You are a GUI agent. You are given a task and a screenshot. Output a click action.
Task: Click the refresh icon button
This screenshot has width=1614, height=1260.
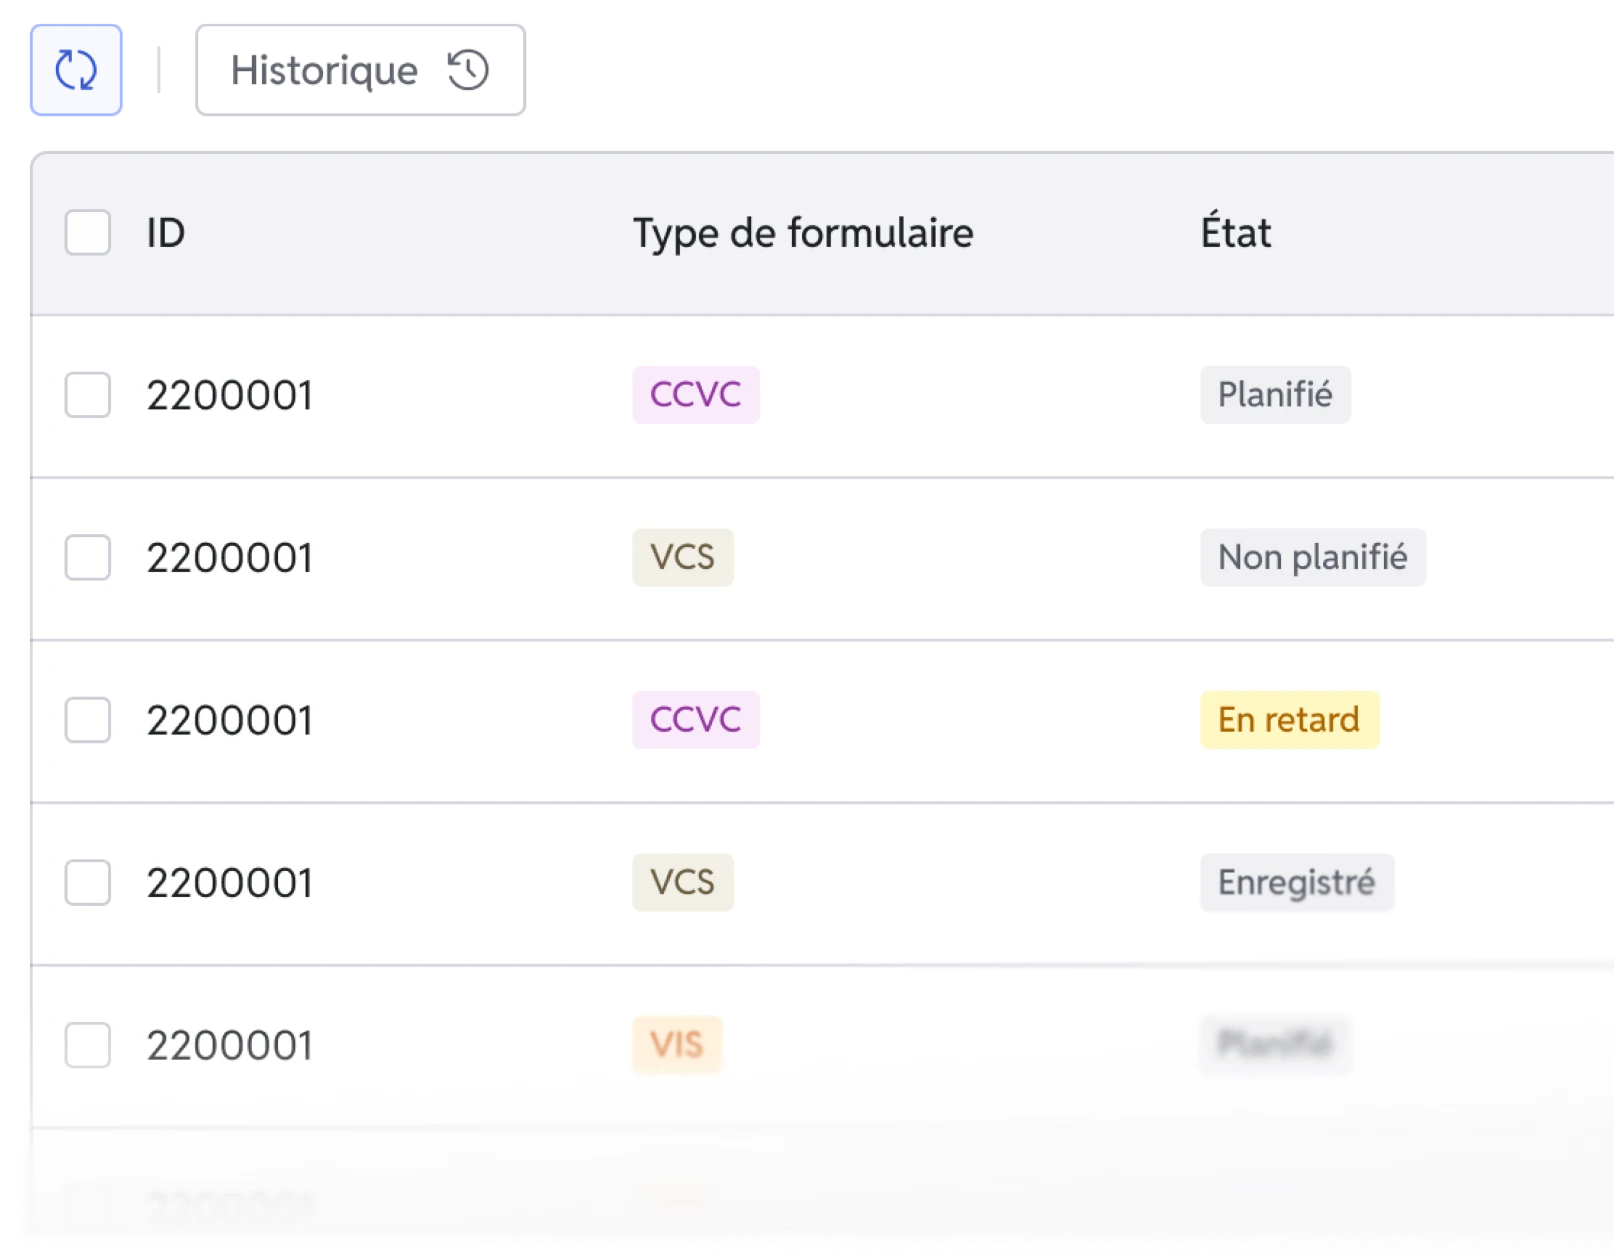(x=76, y=70)
